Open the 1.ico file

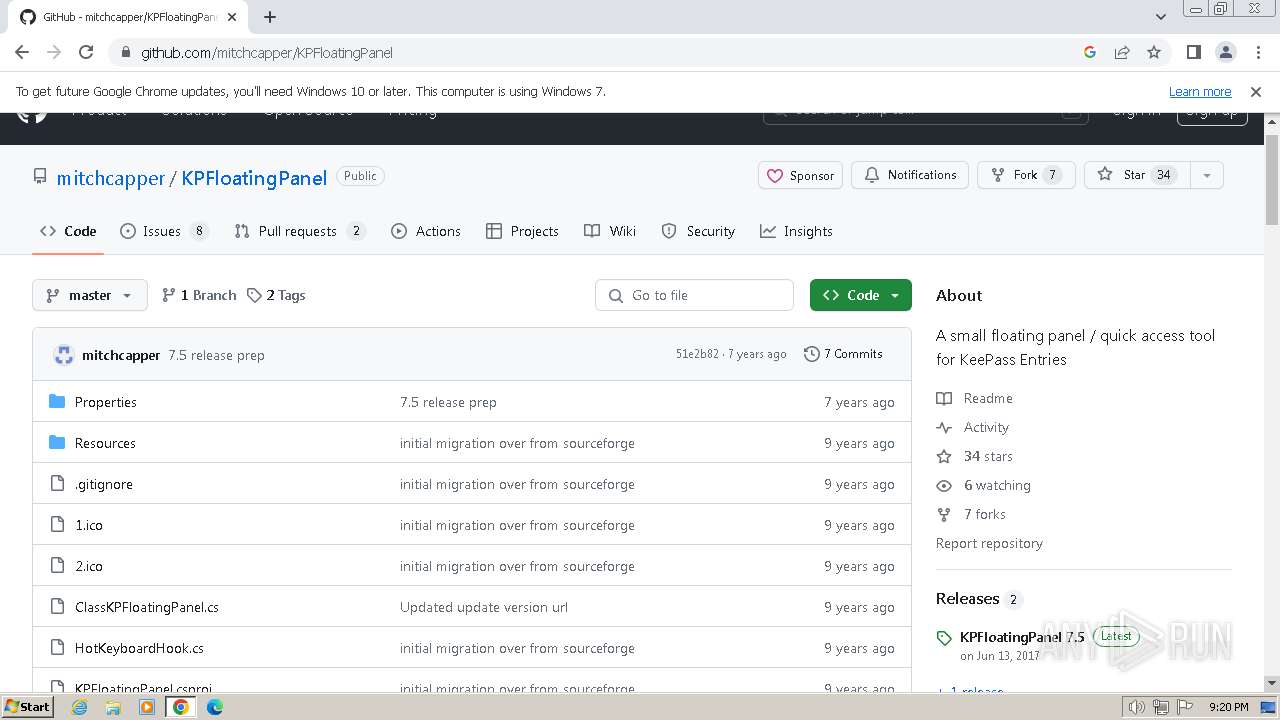89,525
